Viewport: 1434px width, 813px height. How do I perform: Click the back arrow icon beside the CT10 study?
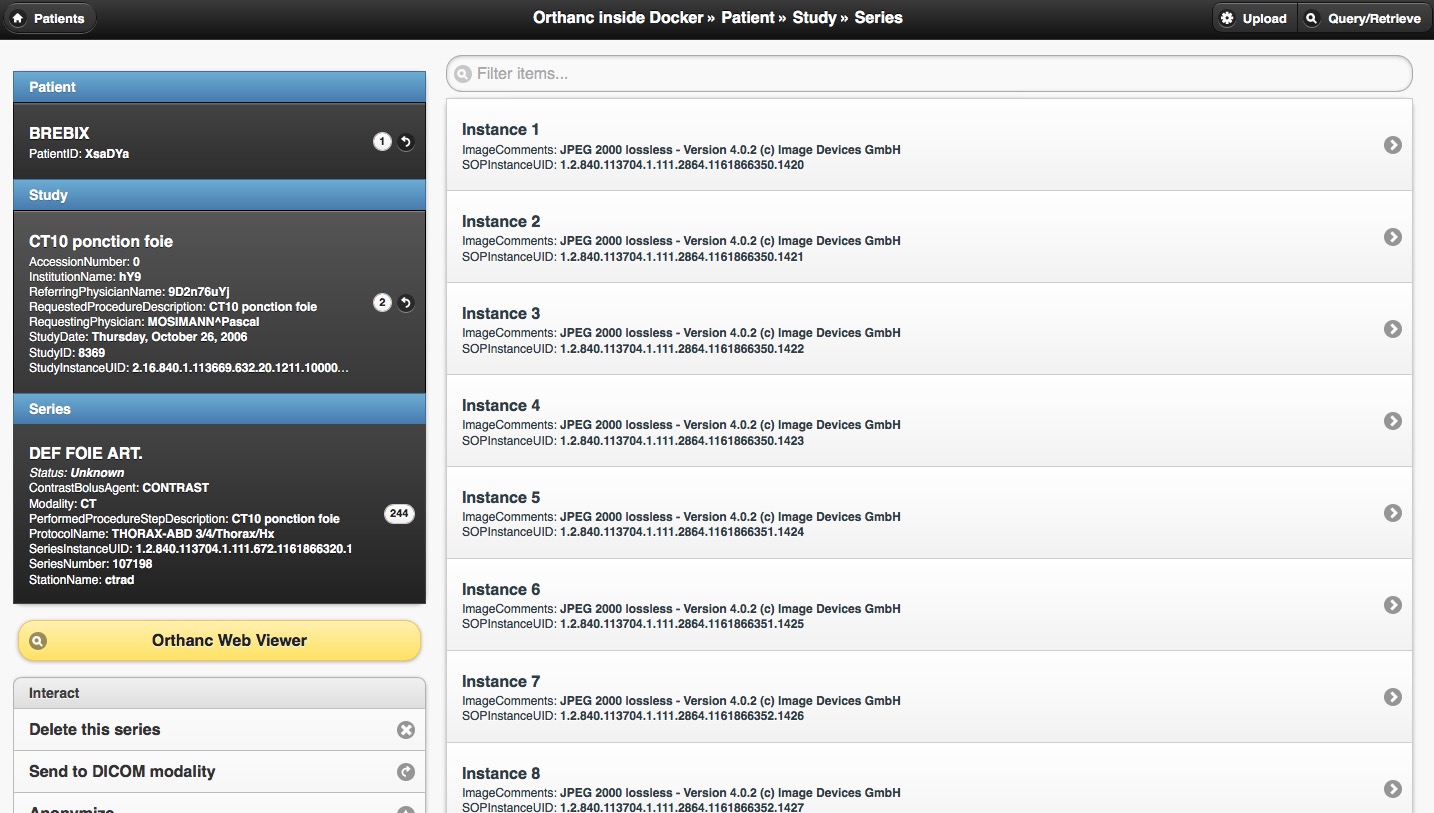pyautogui.click(x=405, y=303)
